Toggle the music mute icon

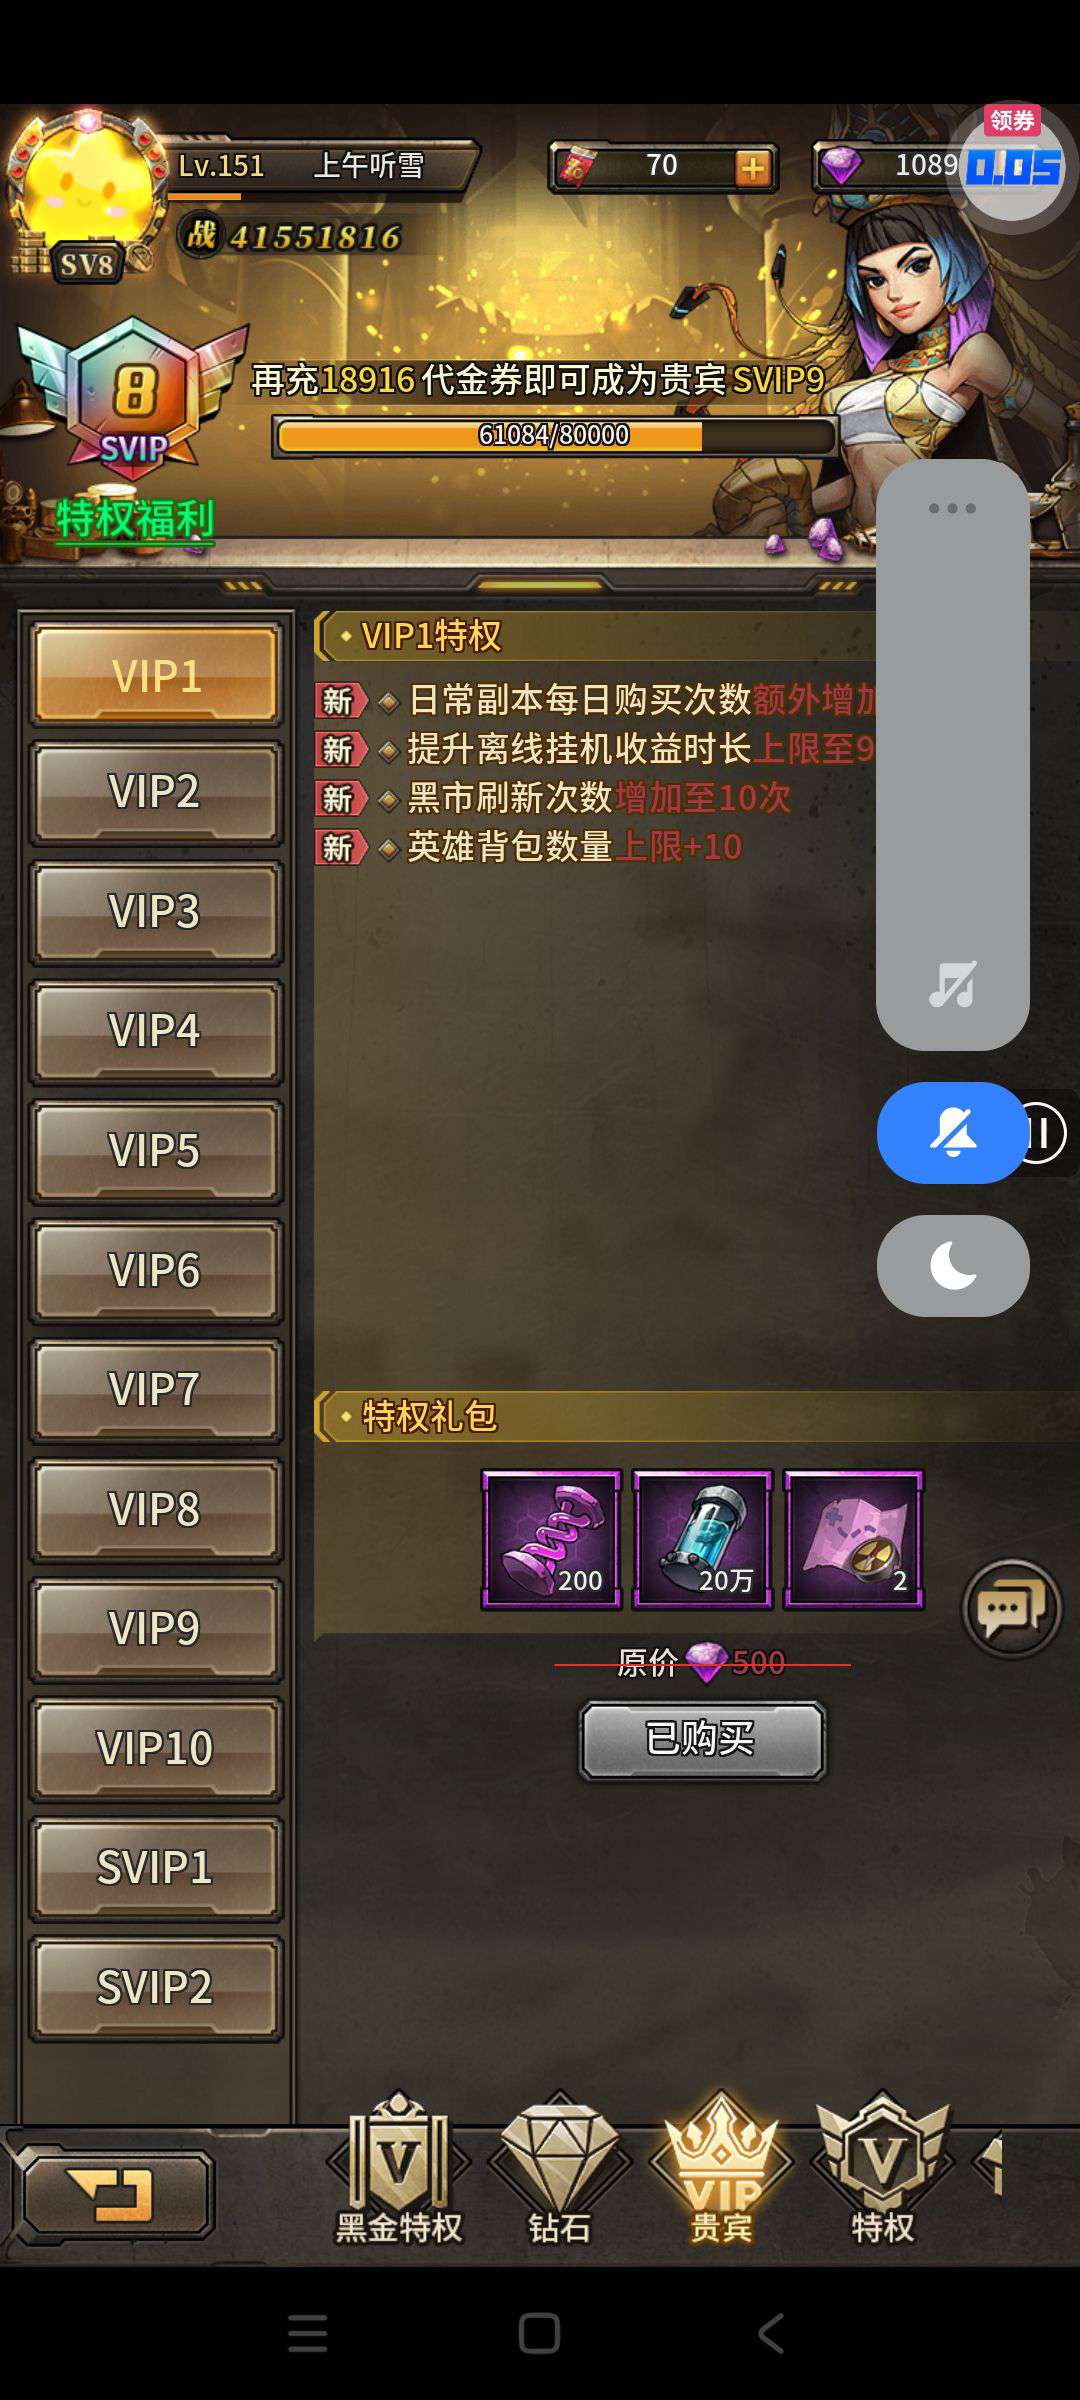pos(952,985)
